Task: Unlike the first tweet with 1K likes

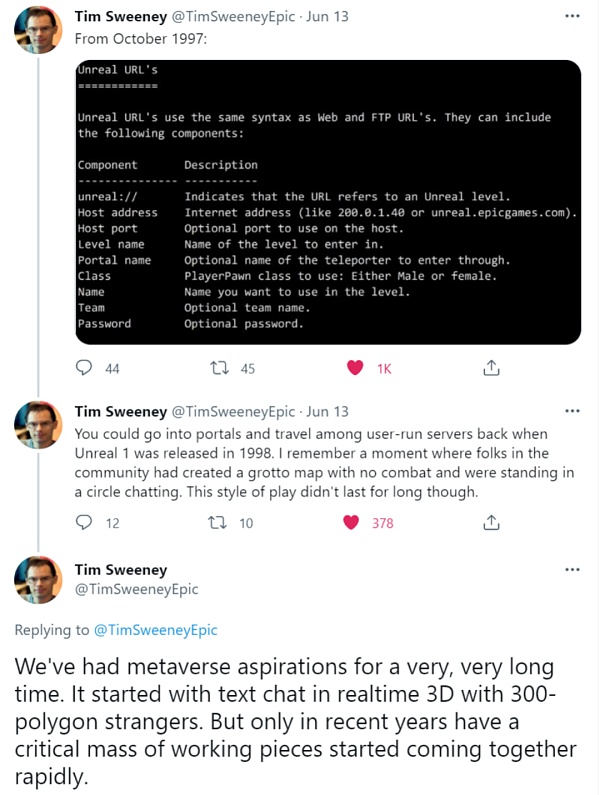Action: coord(354,368)
